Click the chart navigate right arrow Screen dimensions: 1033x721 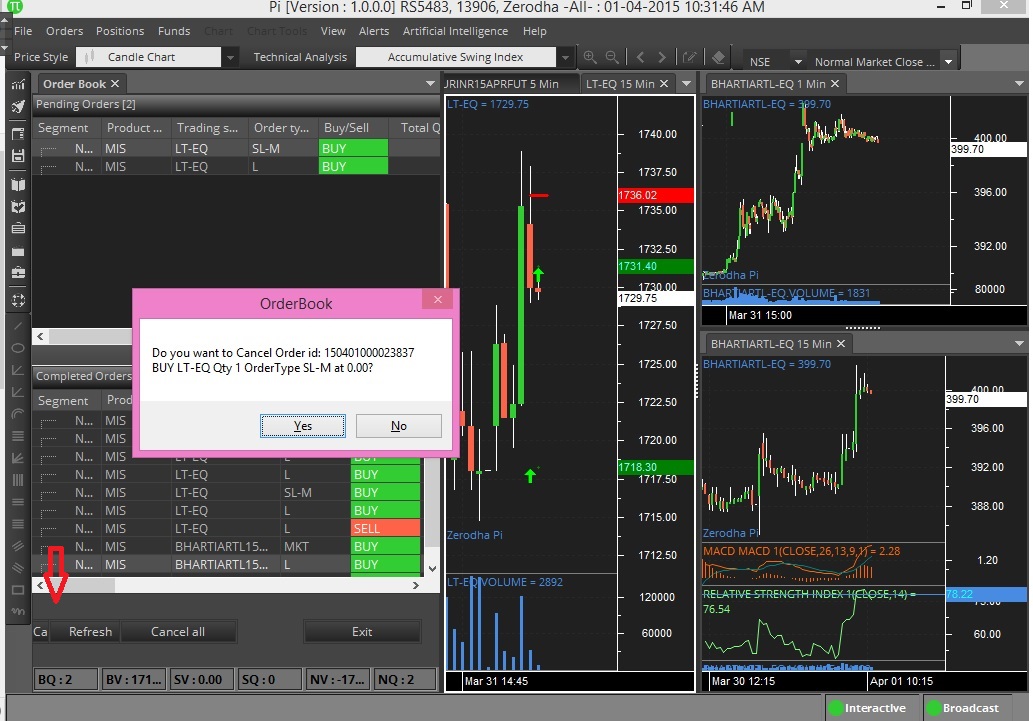662,57
